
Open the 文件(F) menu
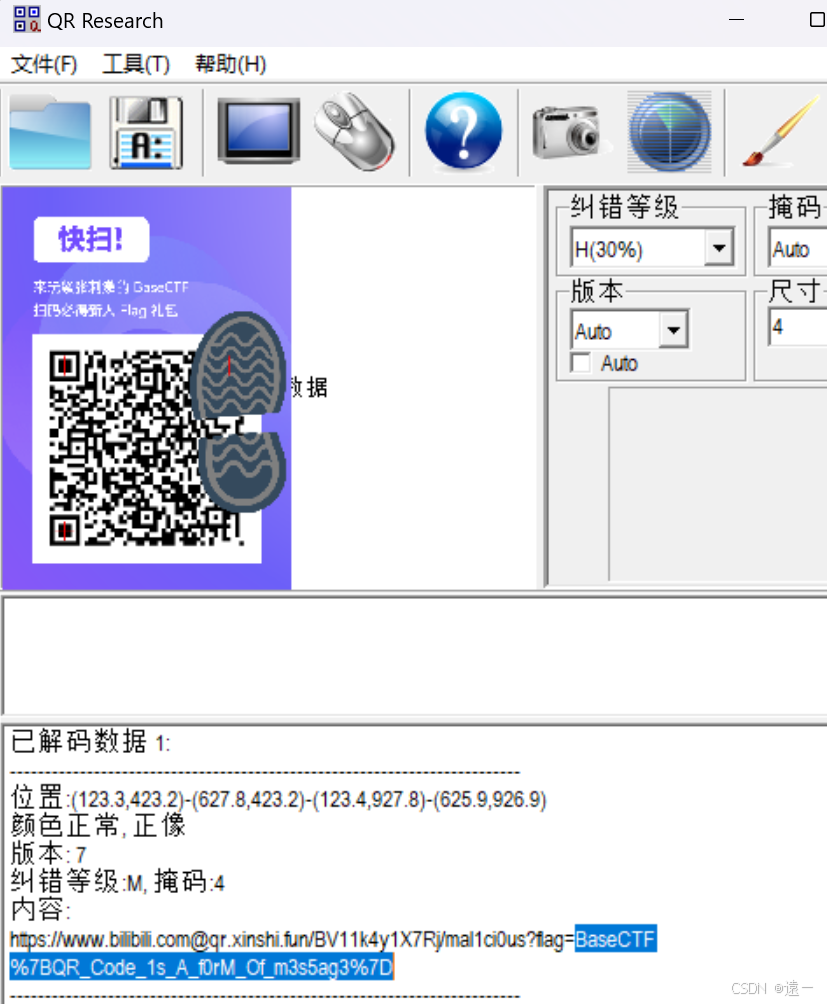(42, 64)
